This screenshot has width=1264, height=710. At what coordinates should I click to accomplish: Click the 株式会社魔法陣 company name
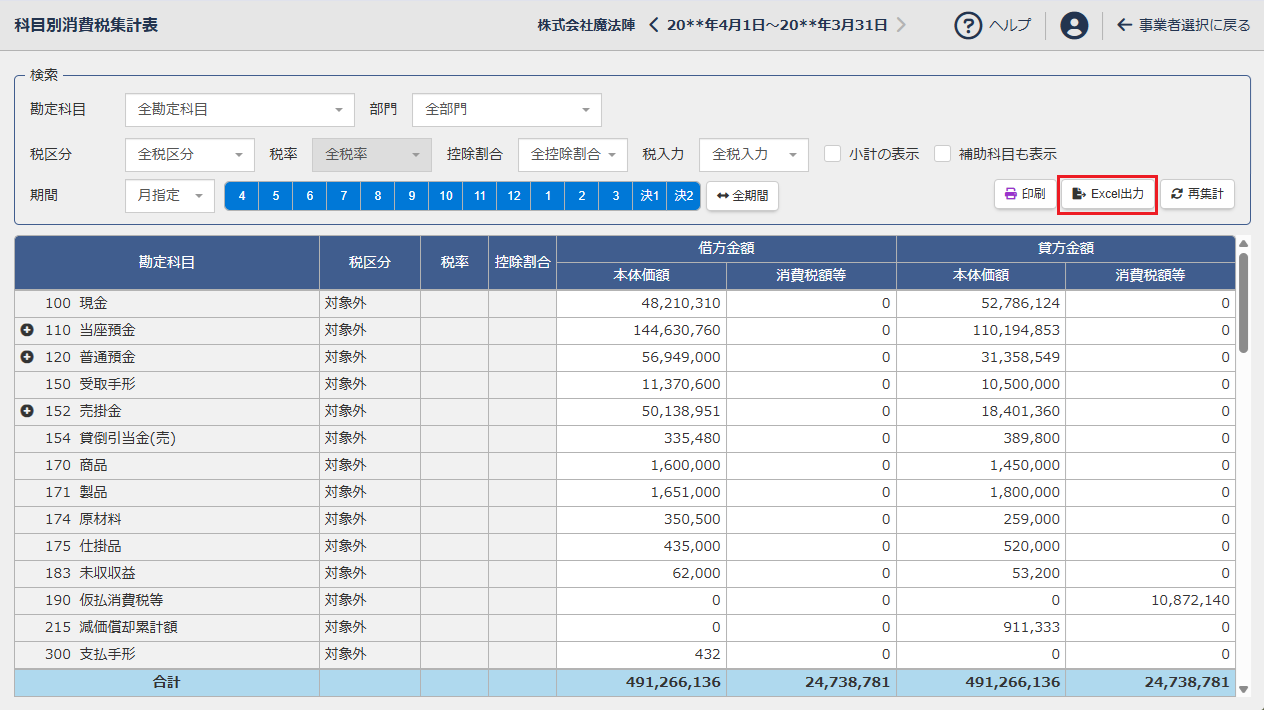click(586, 25)
